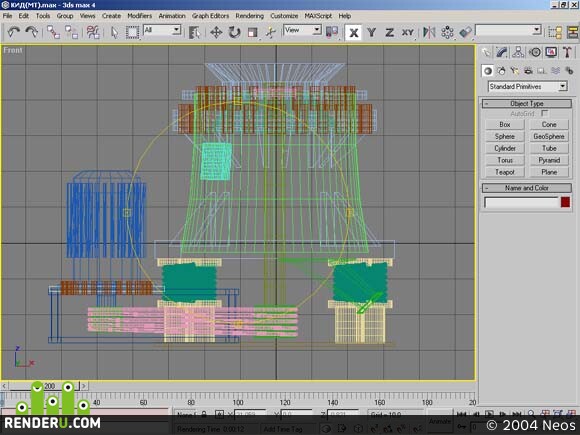Toggle the XY plane constraint
This screenshot has width=580, height=435.
408,32
